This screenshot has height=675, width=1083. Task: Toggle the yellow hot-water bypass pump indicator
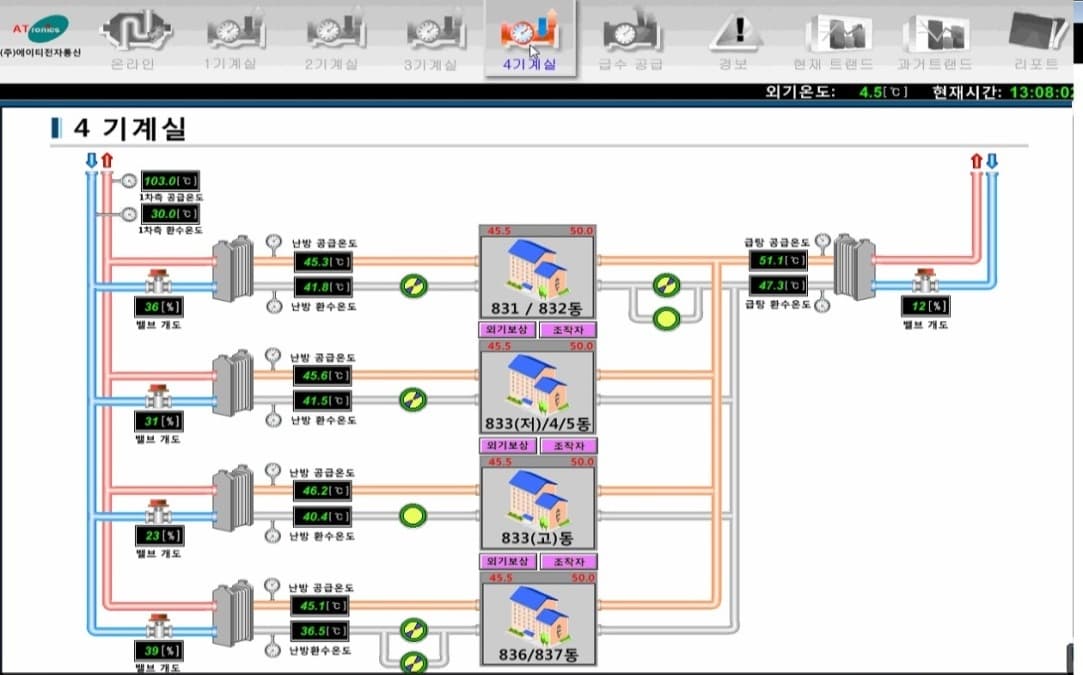[667, 319]
